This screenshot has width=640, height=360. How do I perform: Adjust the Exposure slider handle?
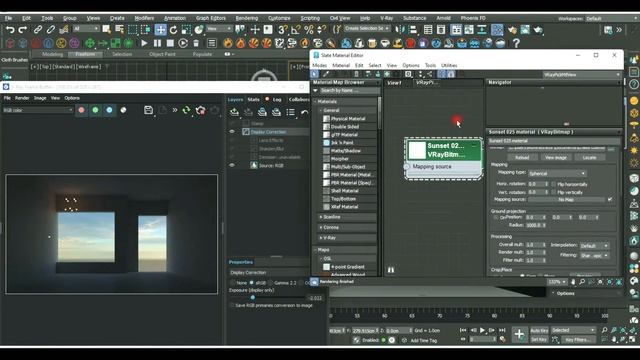253,298
